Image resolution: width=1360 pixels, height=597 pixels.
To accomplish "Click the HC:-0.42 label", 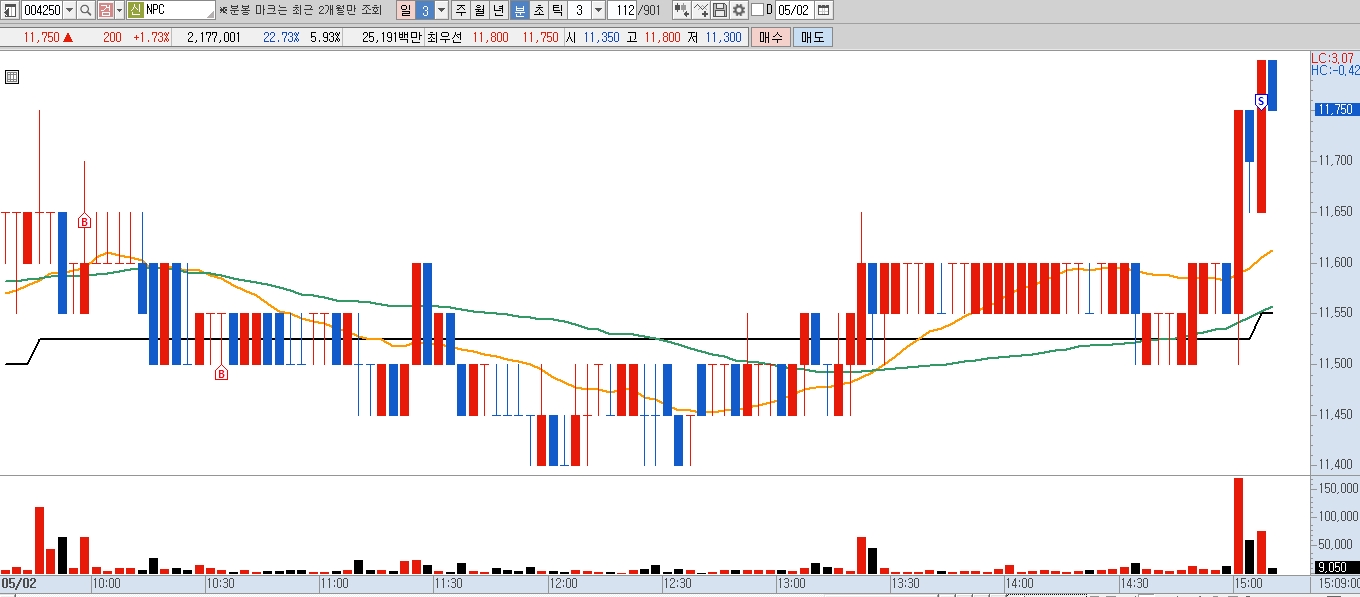I will pyautogui.click(x=1335, y=70).
